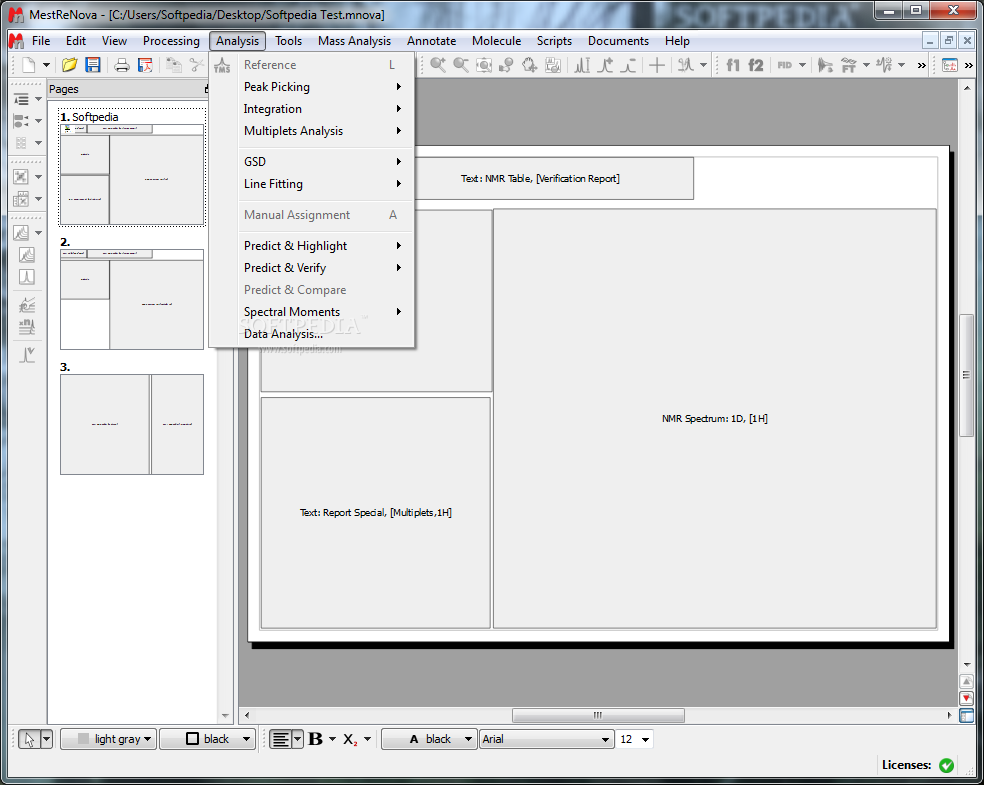This screenshot has width=984, height=785.
Task: Open the Molecule menu
Action: [x=496, y=41]
